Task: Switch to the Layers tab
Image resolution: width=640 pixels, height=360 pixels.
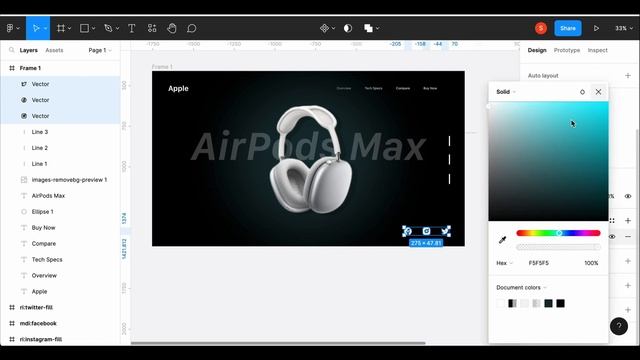Action: [29, 50]
